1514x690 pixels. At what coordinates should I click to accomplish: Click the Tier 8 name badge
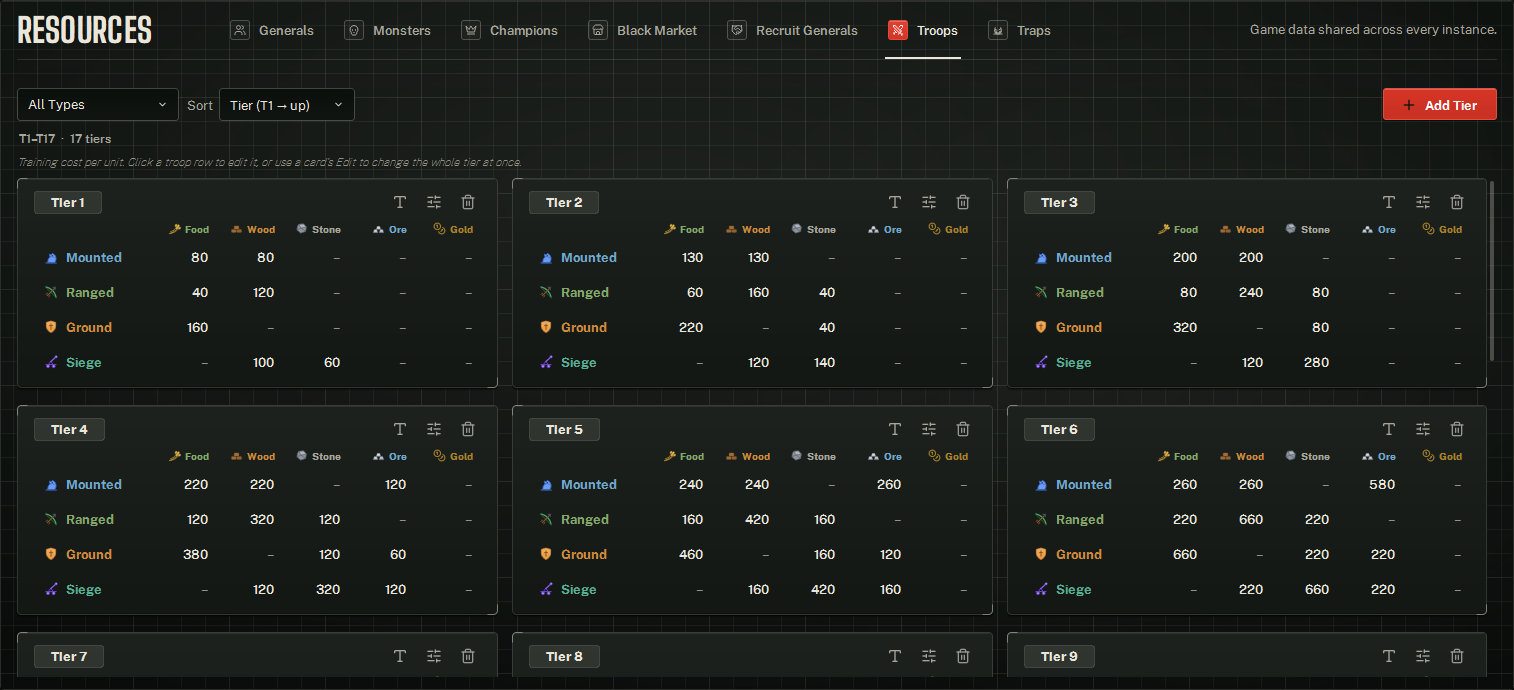coord(564,657)
